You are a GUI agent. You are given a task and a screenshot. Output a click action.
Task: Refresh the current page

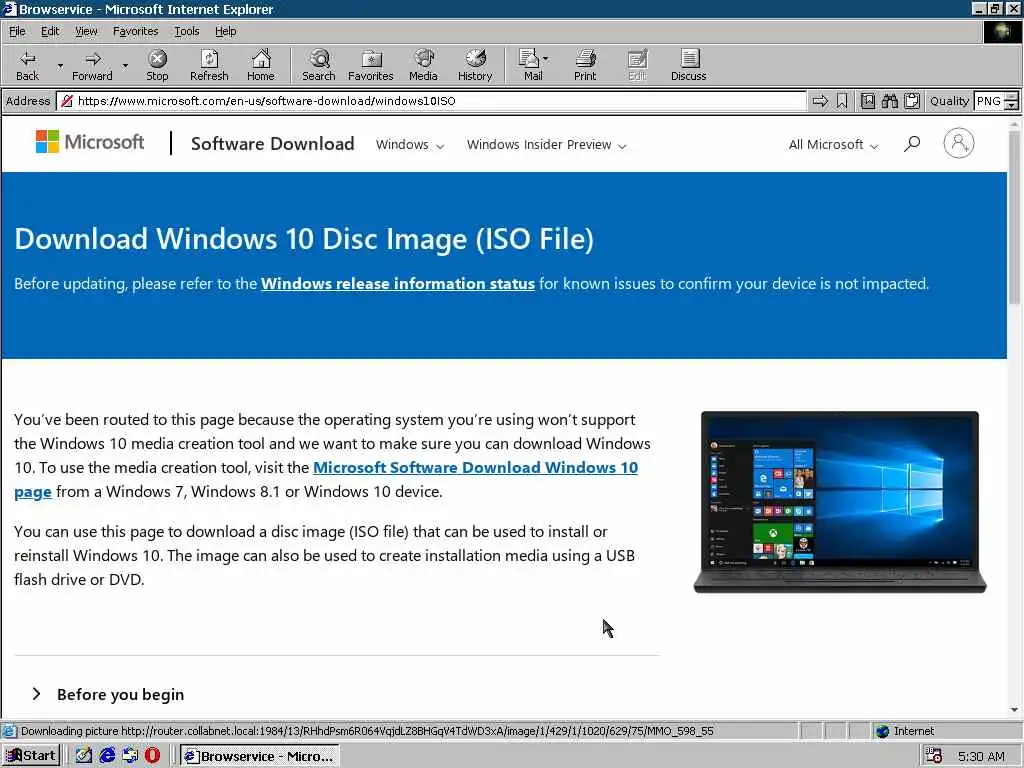pos(209,65)
